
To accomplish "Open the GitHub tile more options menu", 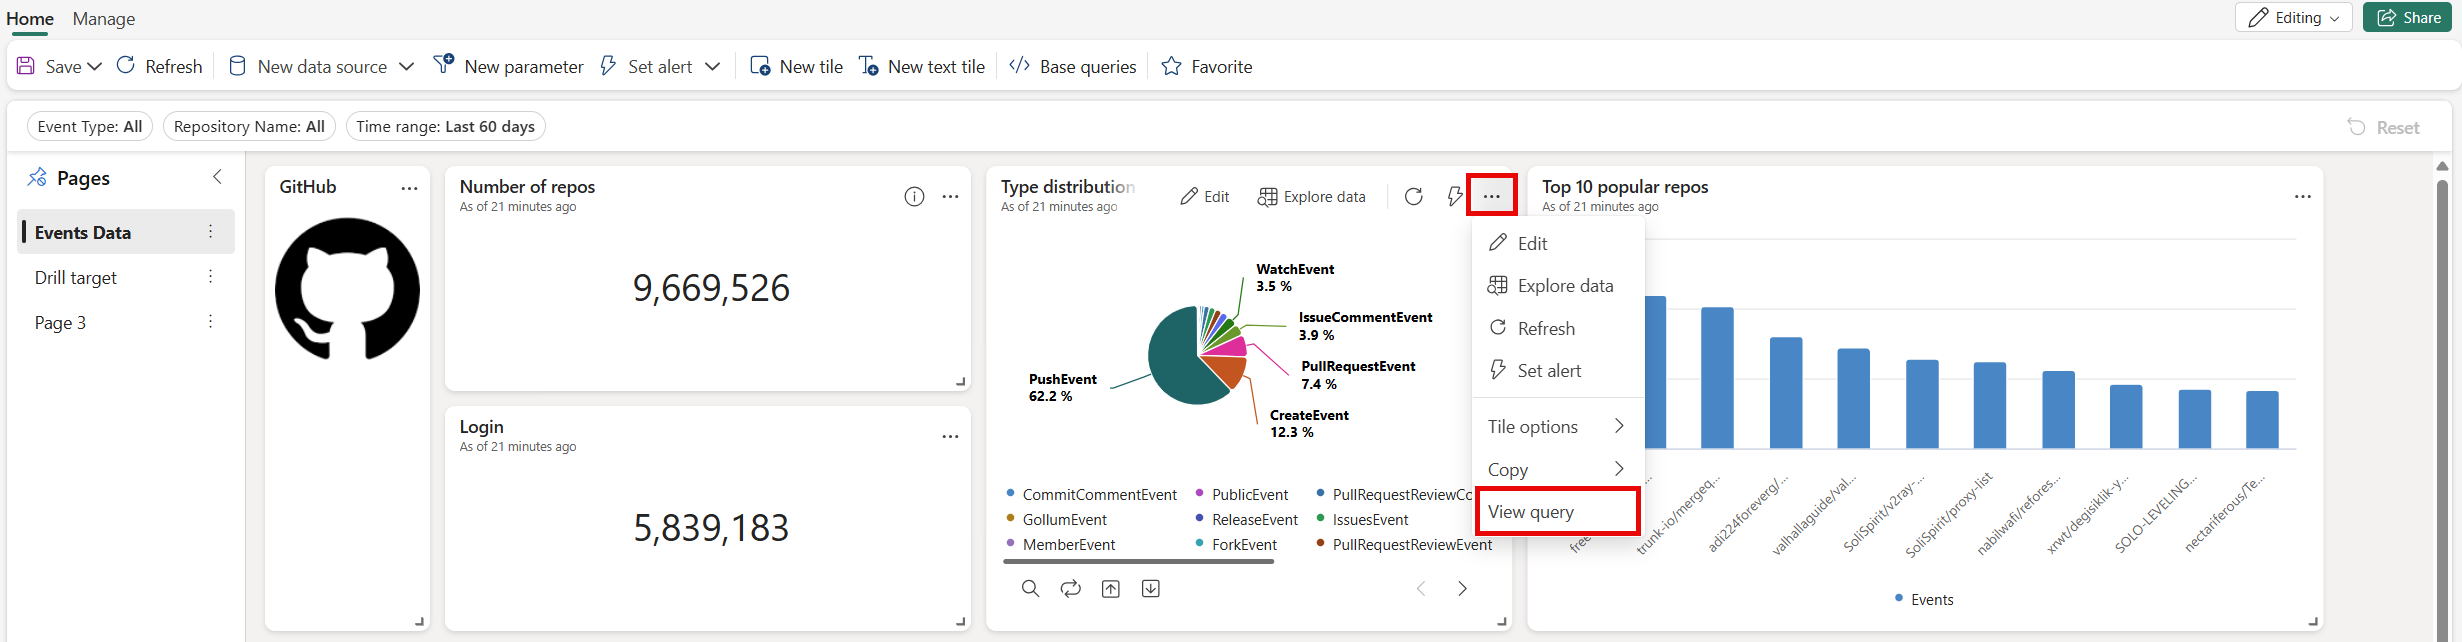I will tap(409, 188).
